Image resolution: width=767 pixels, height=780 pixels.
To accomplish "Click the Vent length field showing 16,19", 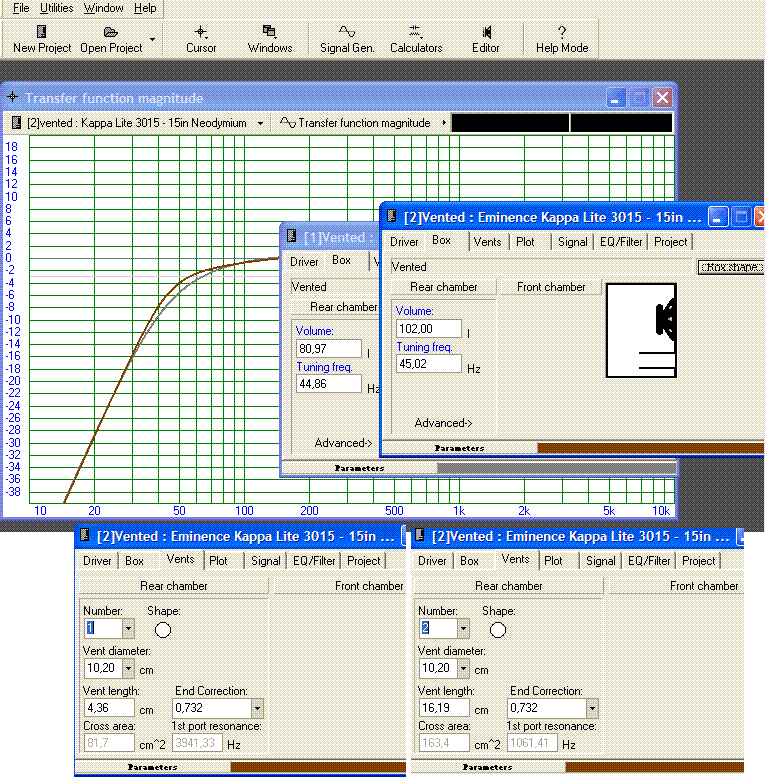I will coord(444,707).
